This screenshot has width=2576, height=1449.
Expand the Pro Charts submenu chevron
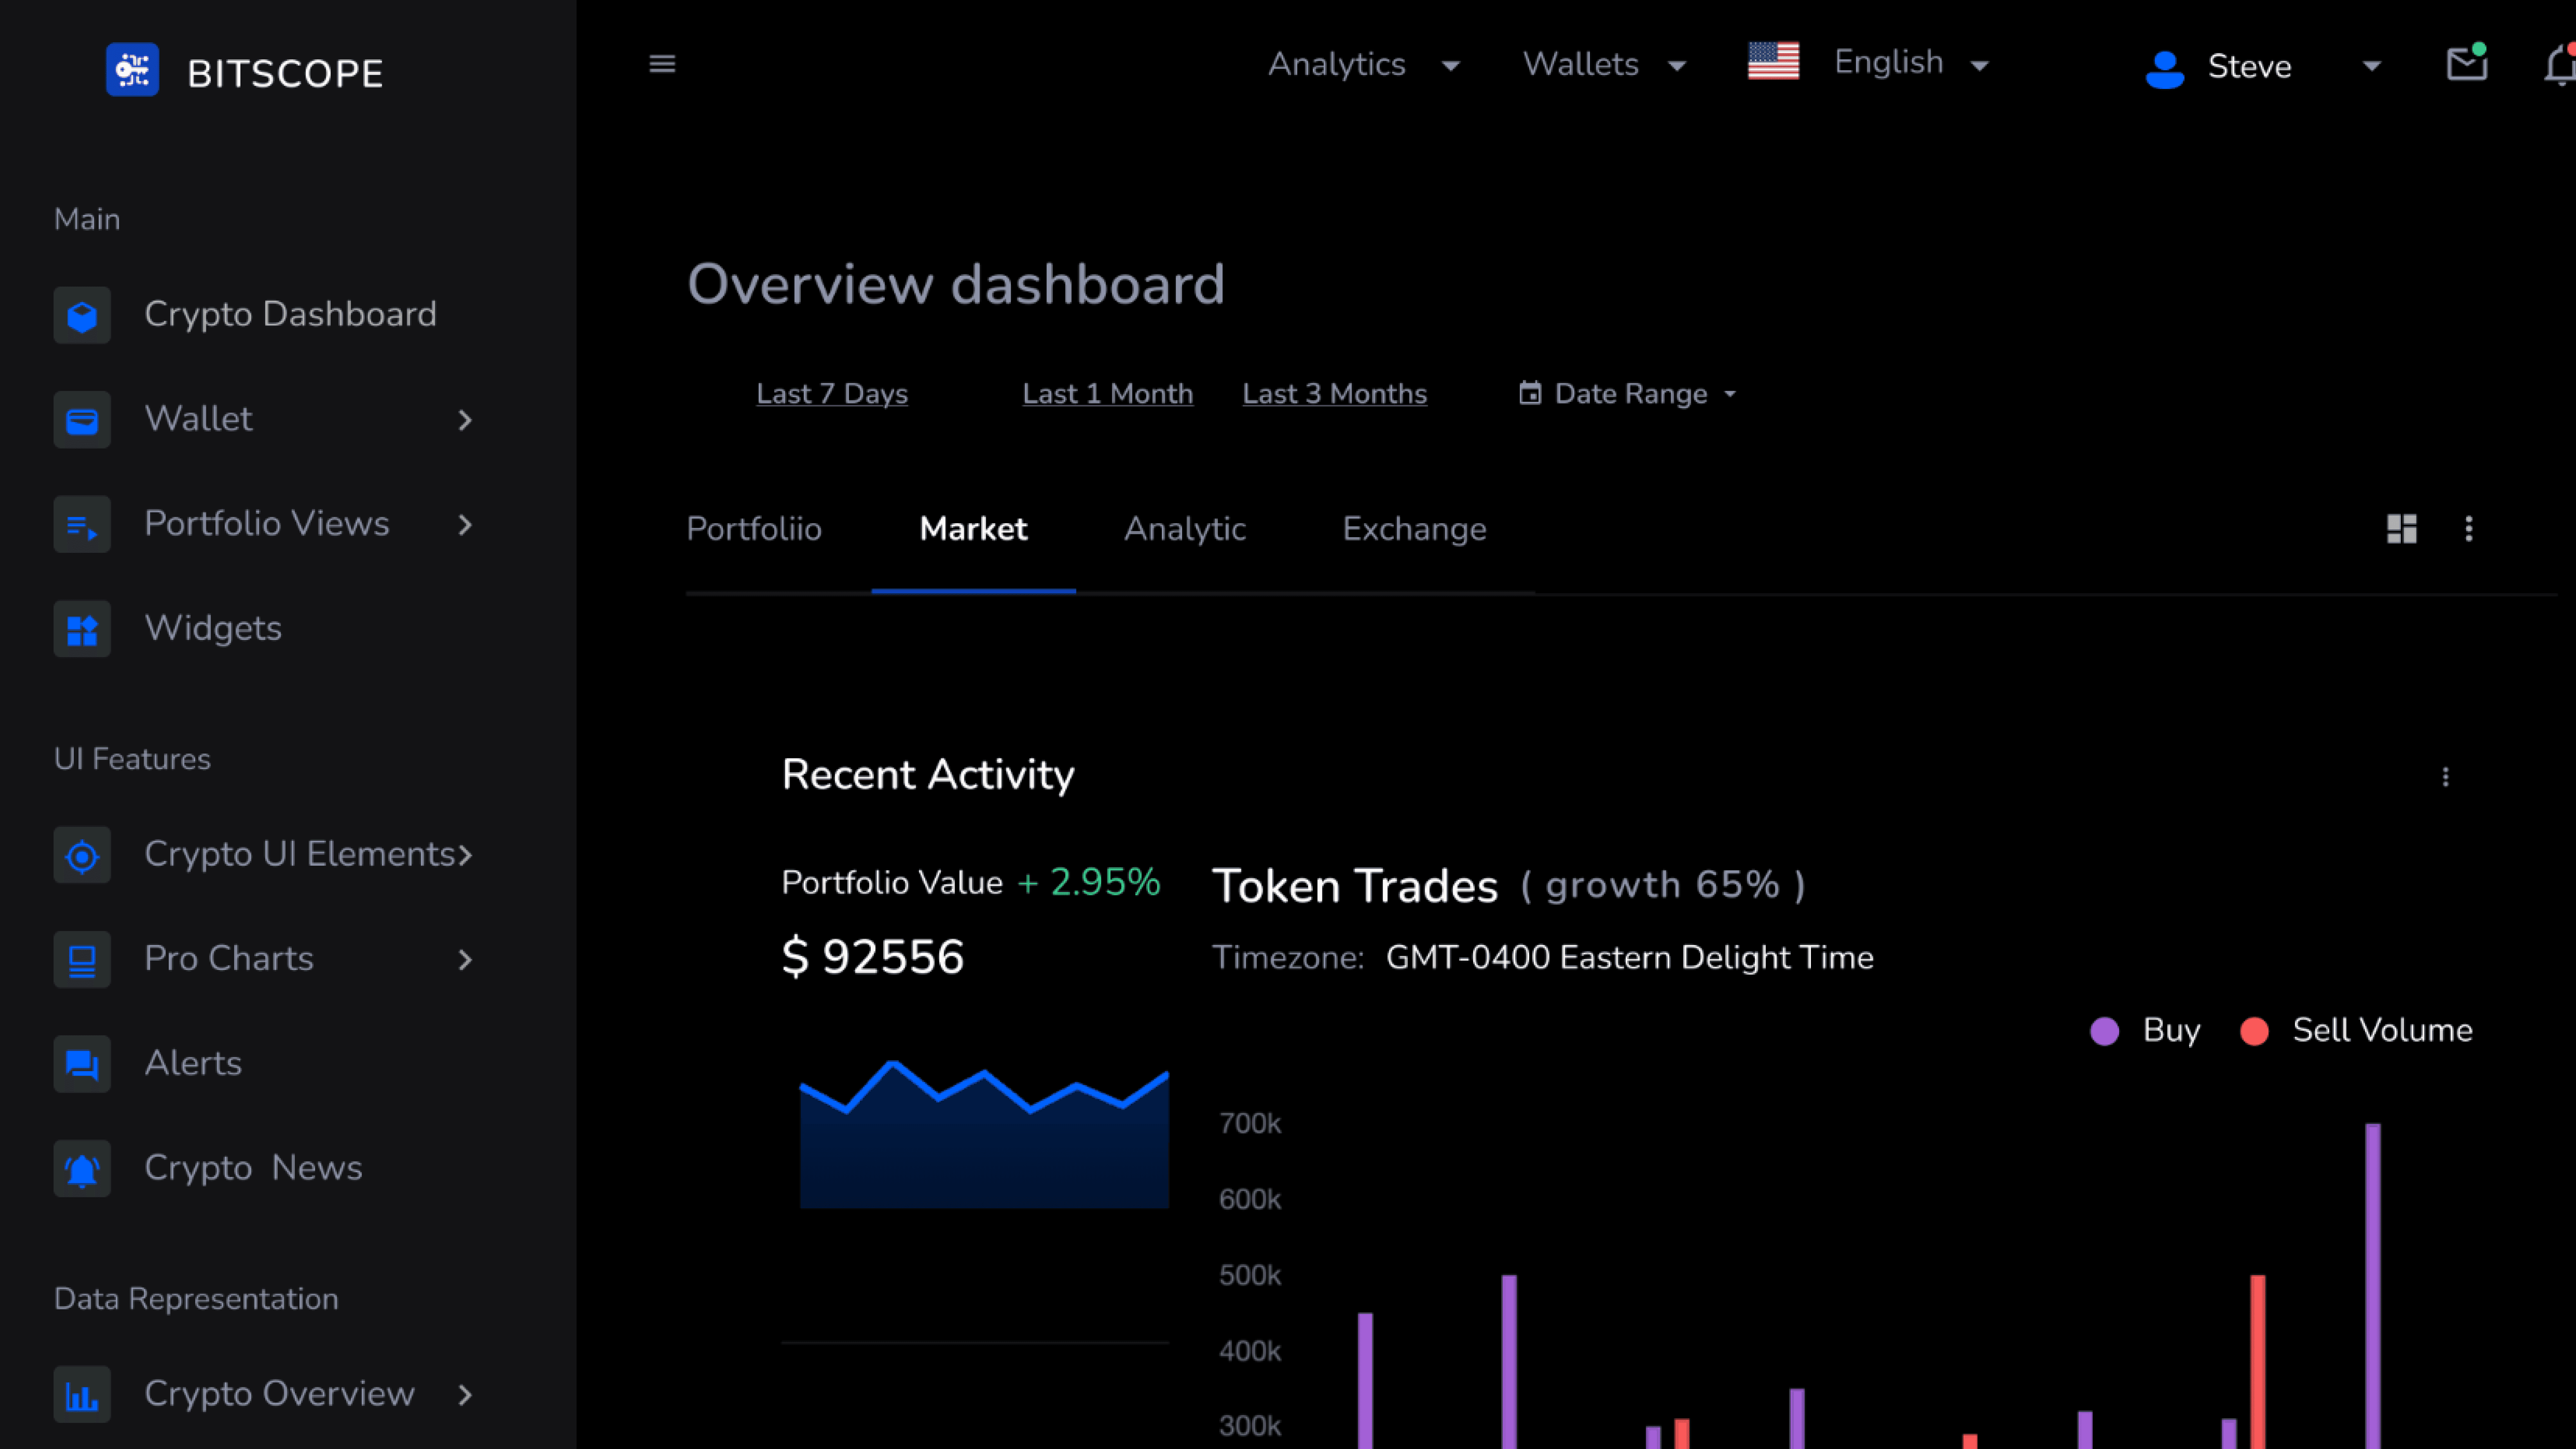pyautogui.click(x=465, y=960)
